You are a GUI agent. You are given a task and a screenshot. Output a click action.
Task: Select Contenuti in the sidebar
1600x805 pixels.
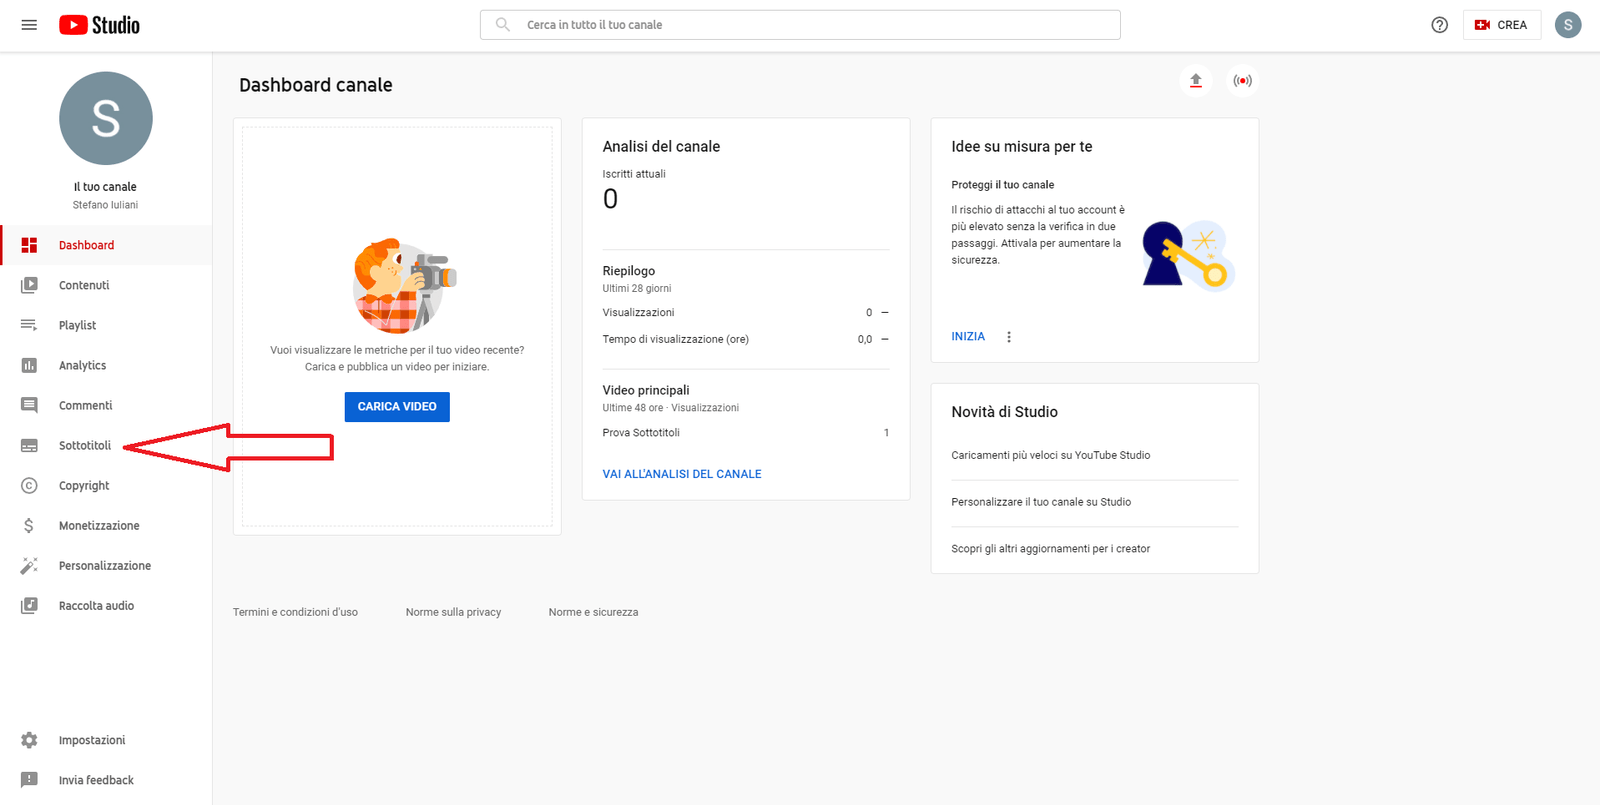84,285
